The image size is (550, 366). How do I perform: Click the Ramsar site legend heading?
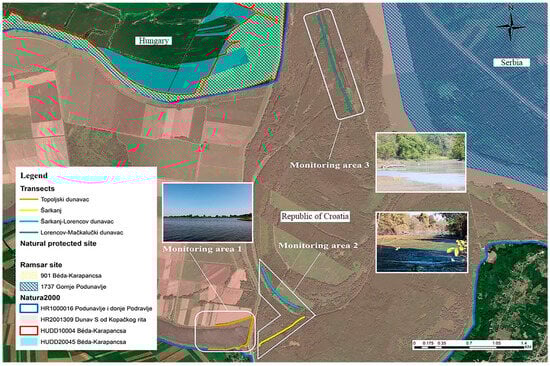(x=41, y=265)
